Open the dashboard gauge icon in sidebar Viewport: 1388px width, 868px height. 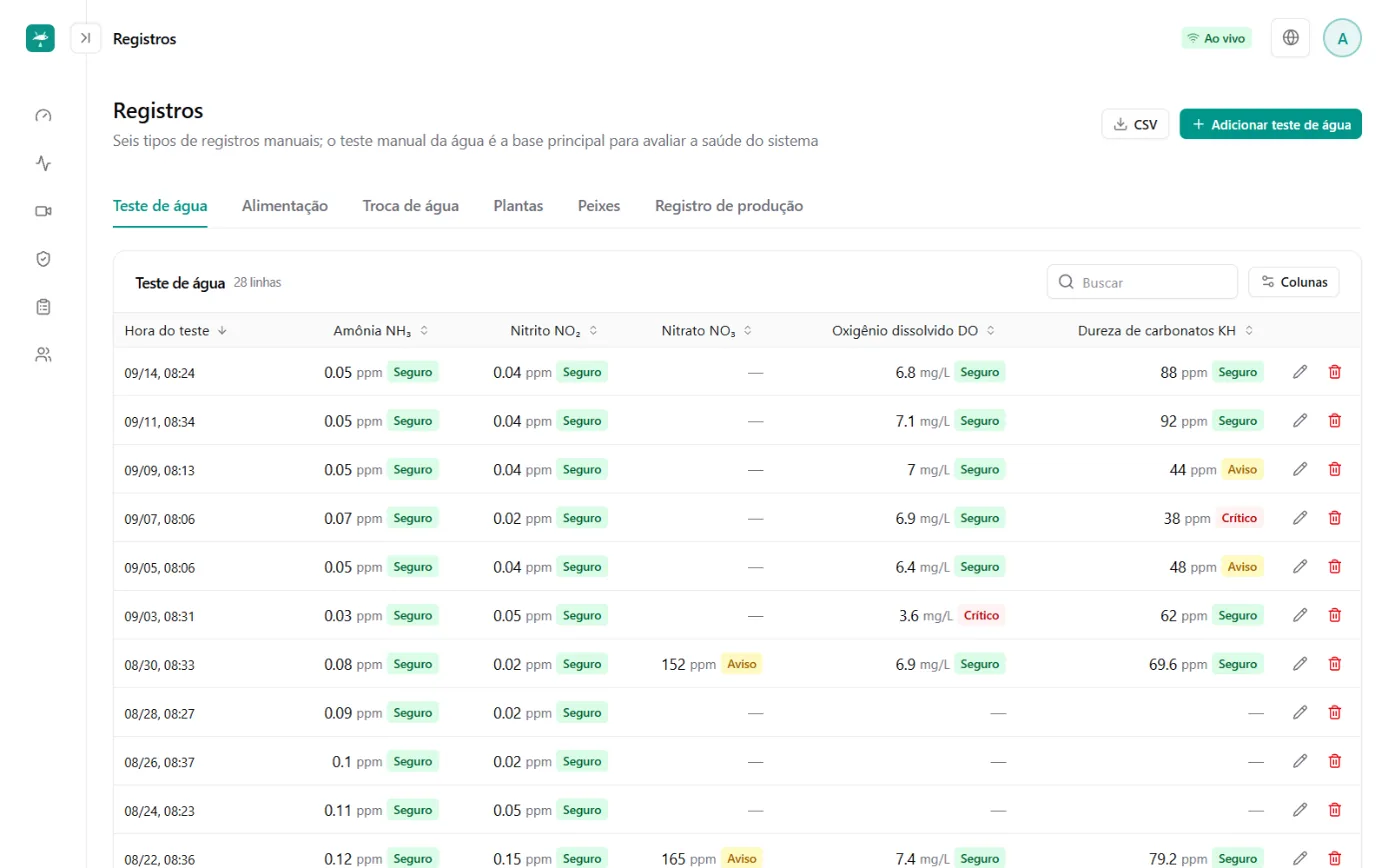(43, 115)
